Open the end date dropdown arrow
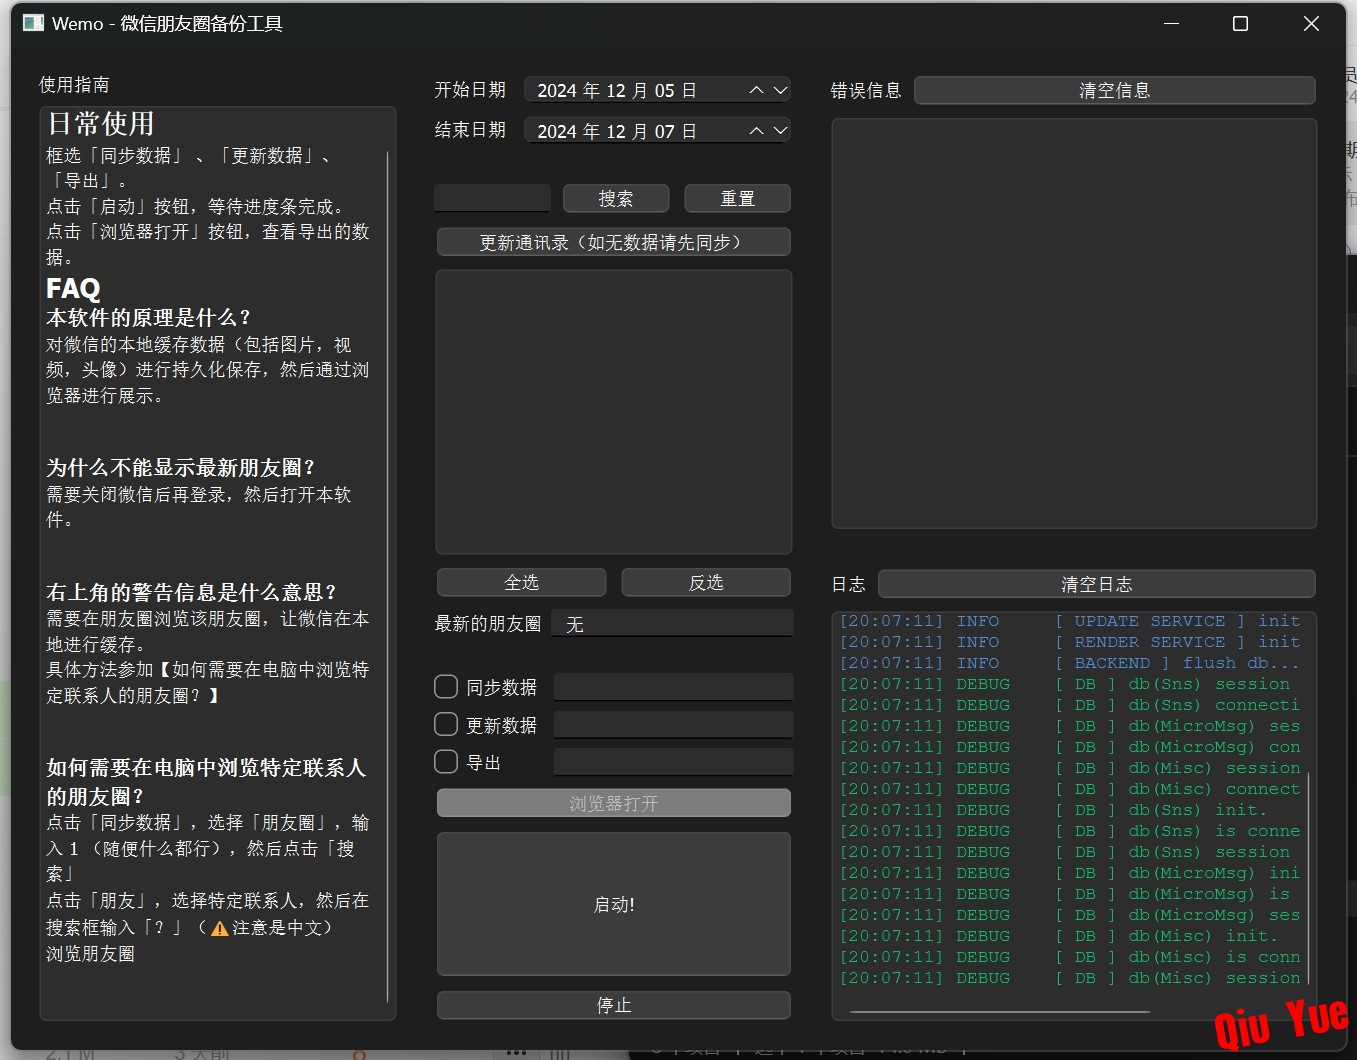The image size is (1357, 1060). (780, 131)
